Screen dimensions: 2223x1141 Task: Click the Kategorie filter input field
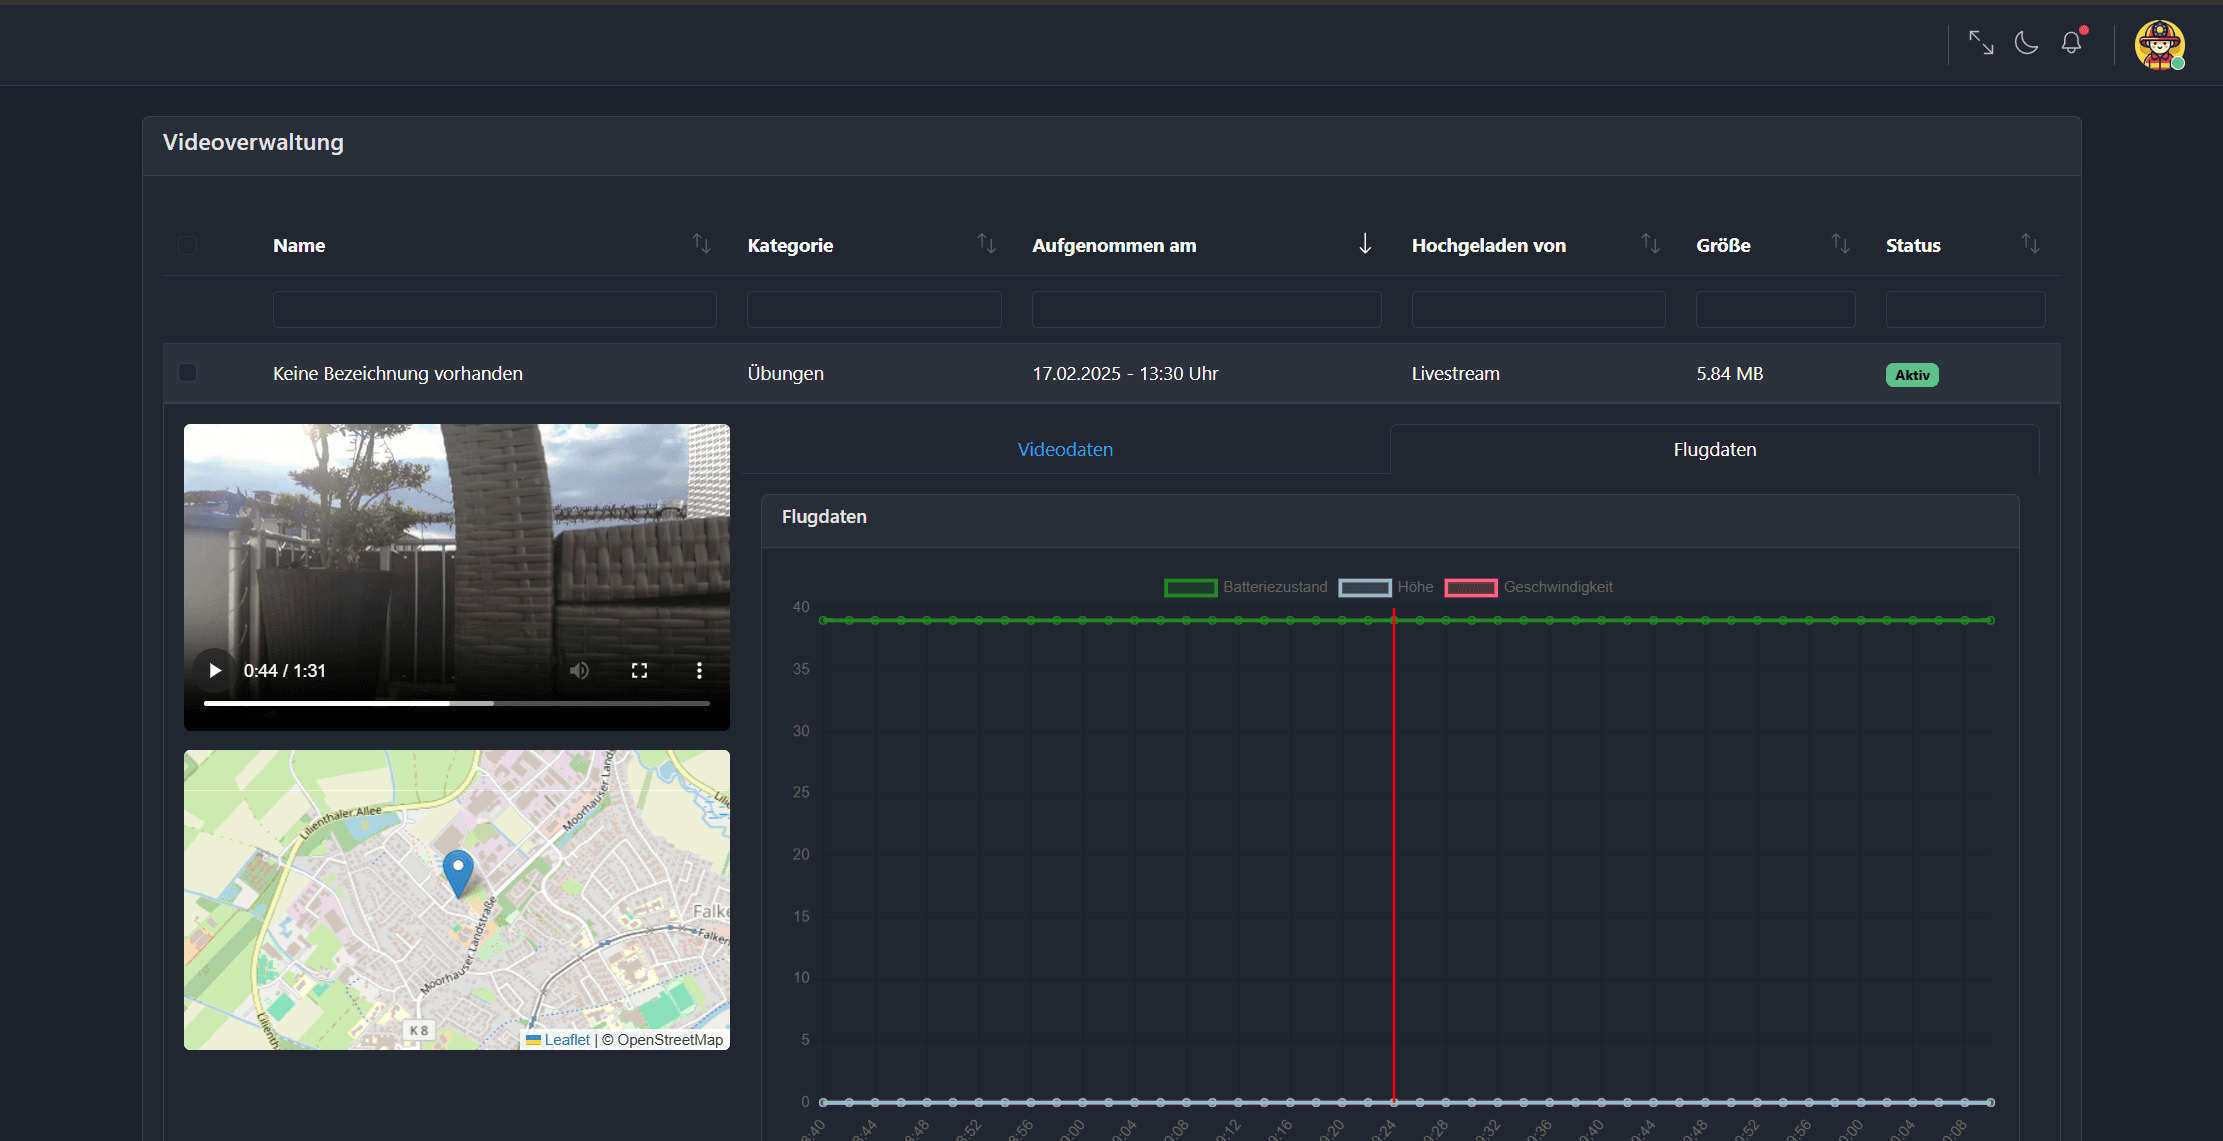873,309
